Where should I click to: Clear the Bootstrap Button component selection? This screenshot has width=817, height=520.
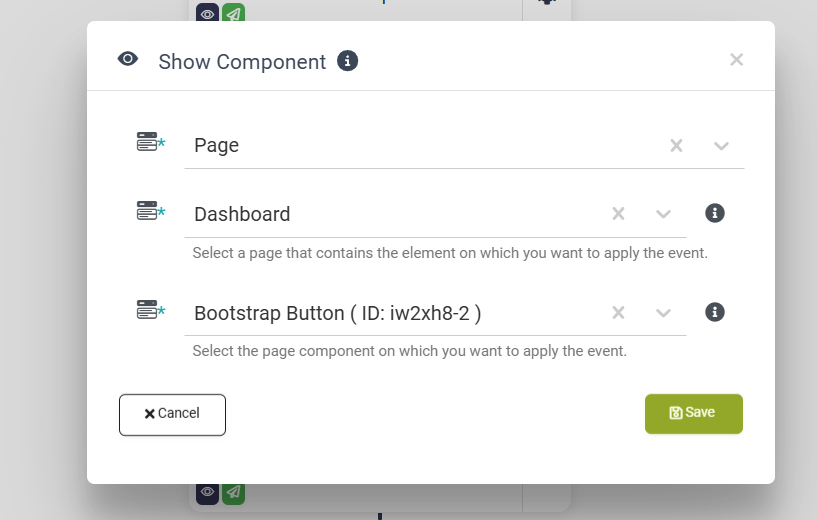point(618,313)
